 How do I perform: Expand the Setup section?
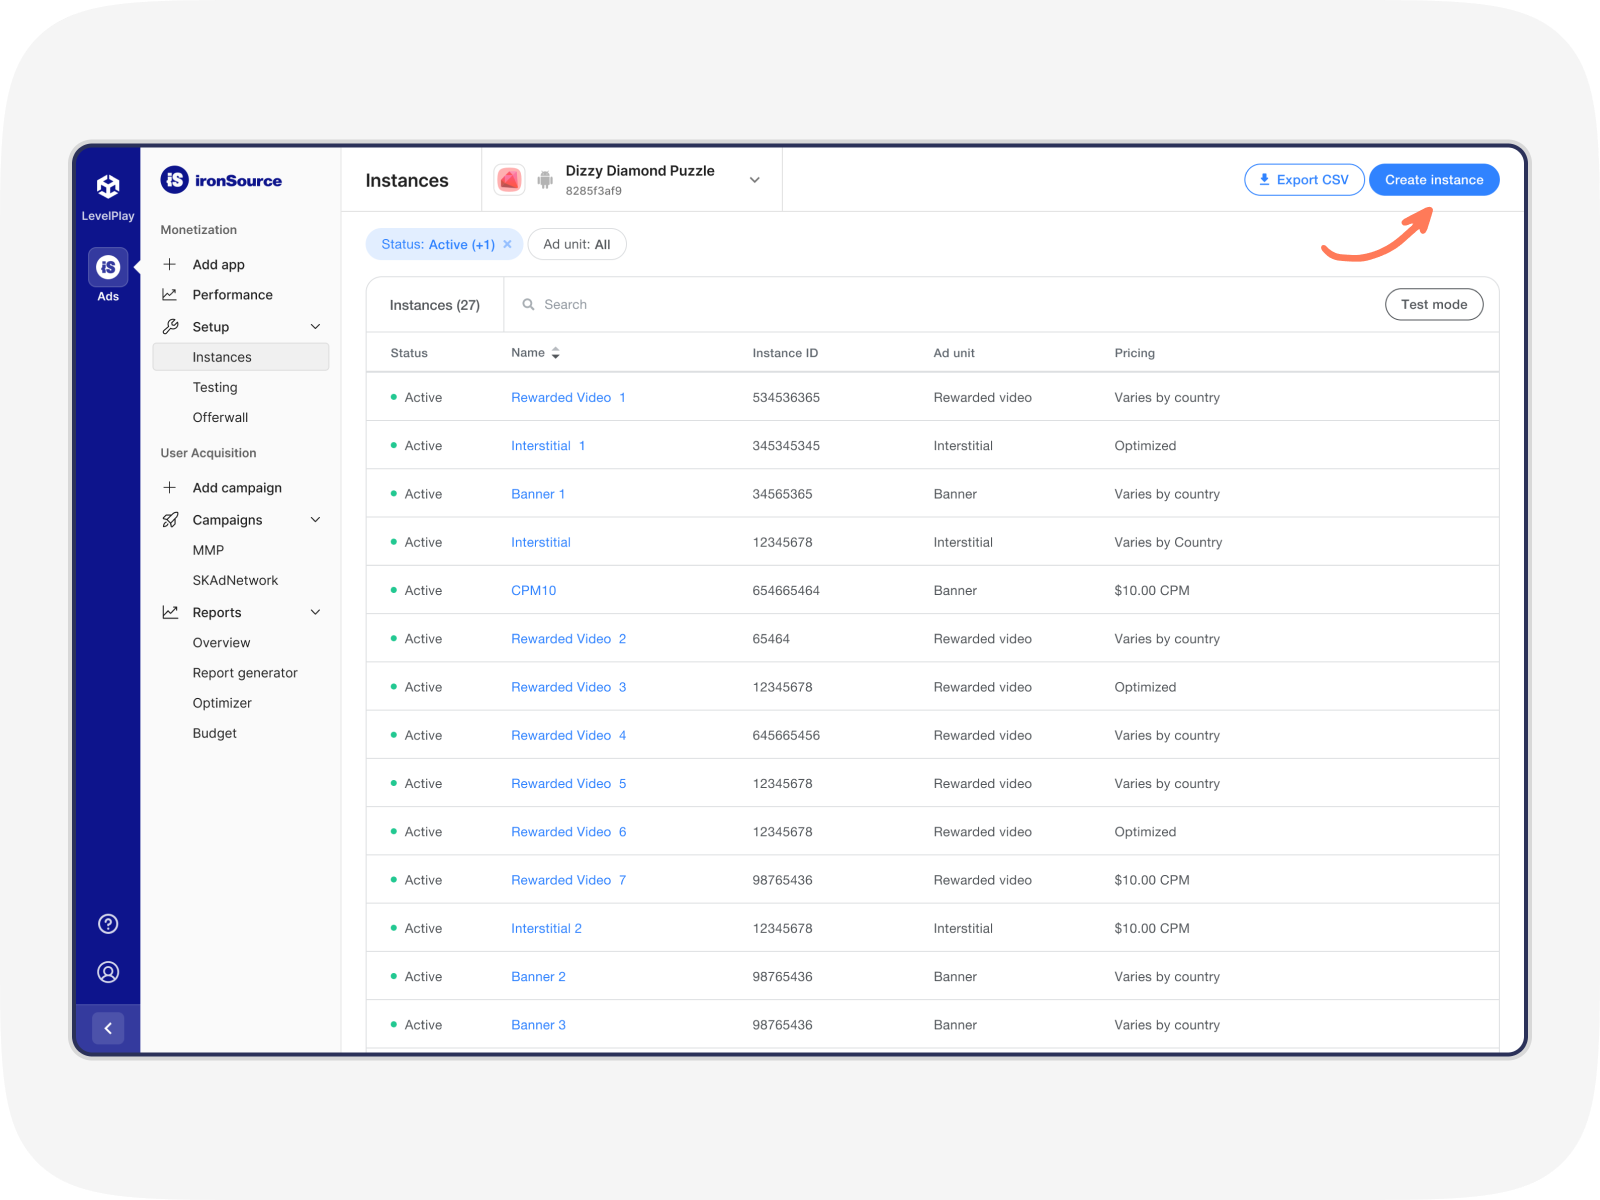(x=315, y=326)
